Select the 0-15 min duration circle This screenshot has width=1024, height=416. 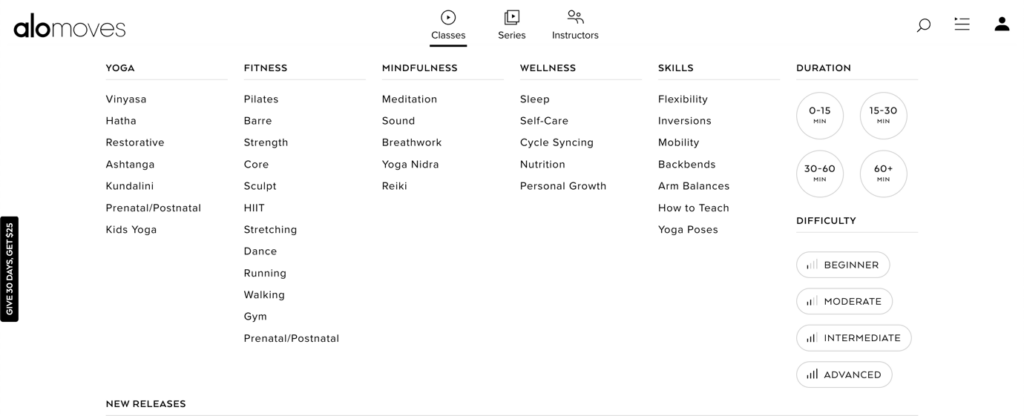820,114
